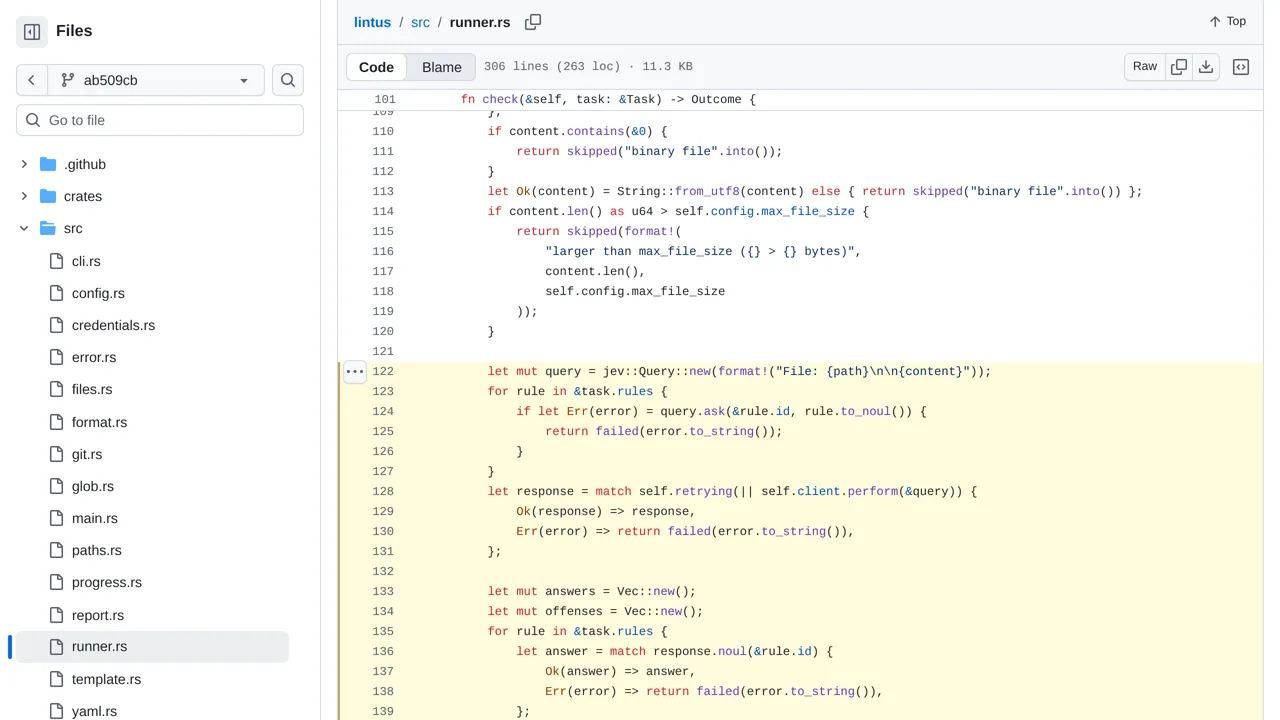Click the open folder icon of src
Image resolution: width=1280 pixels, height=720 pixels.
[48, 228]
